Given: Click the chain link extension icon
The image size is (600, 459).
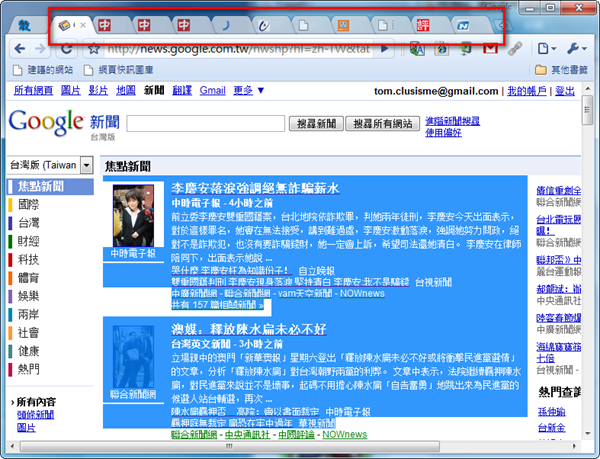Looking at the screenshot, I should [x=515, y=49].
